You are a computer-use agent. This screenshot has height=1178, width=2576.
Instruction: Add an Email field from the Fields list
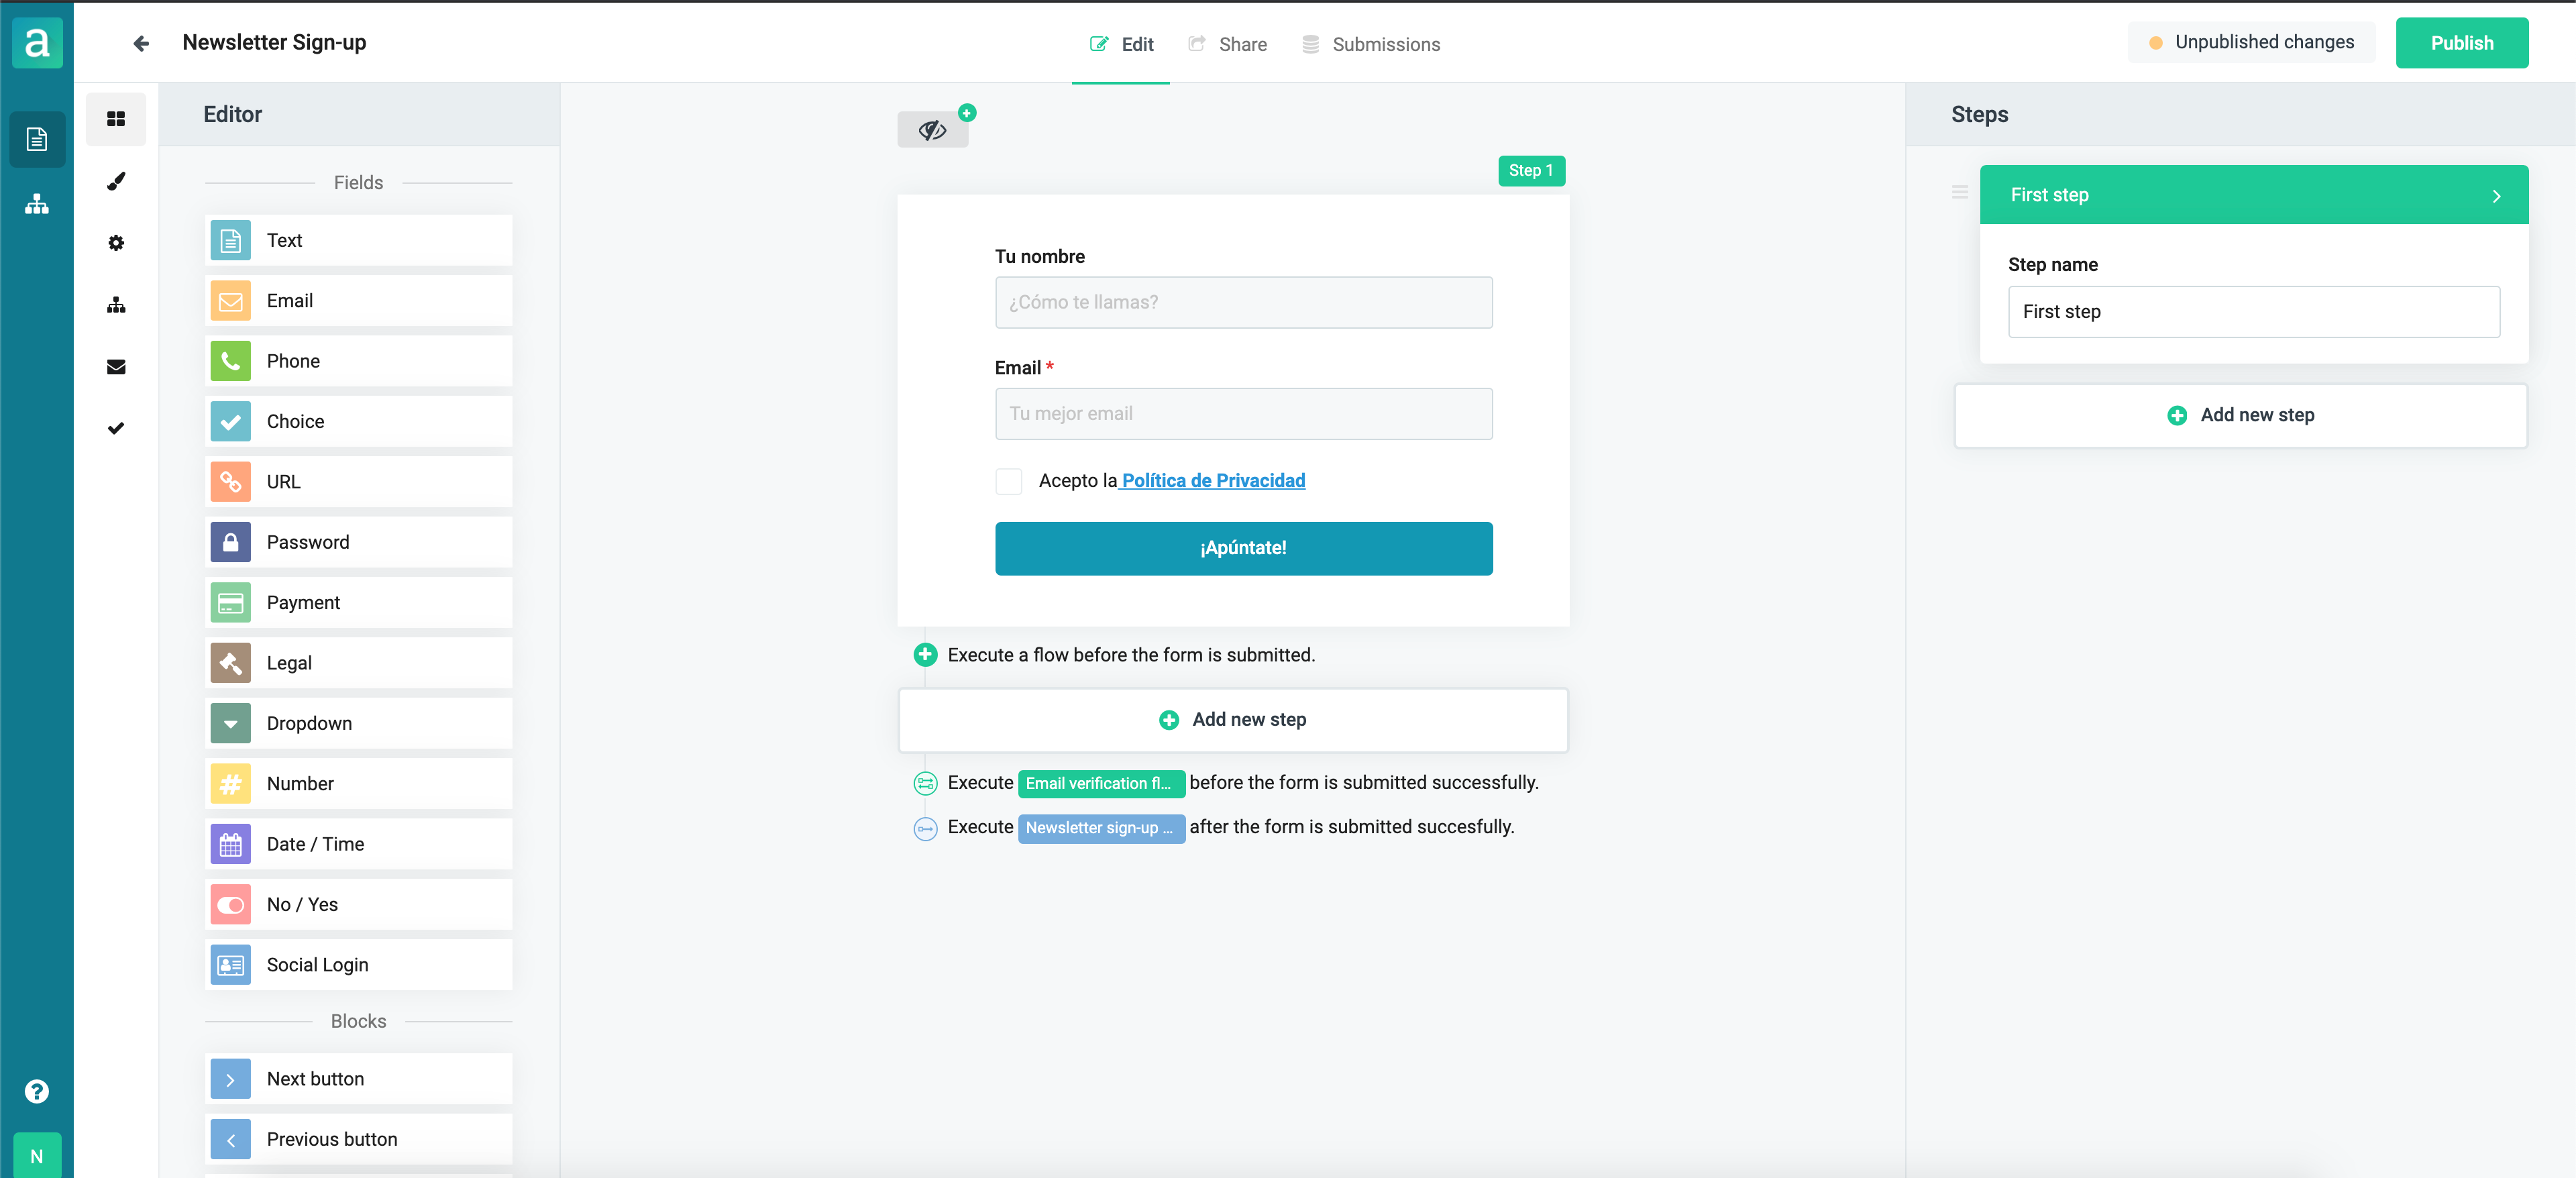coord(359,301)
